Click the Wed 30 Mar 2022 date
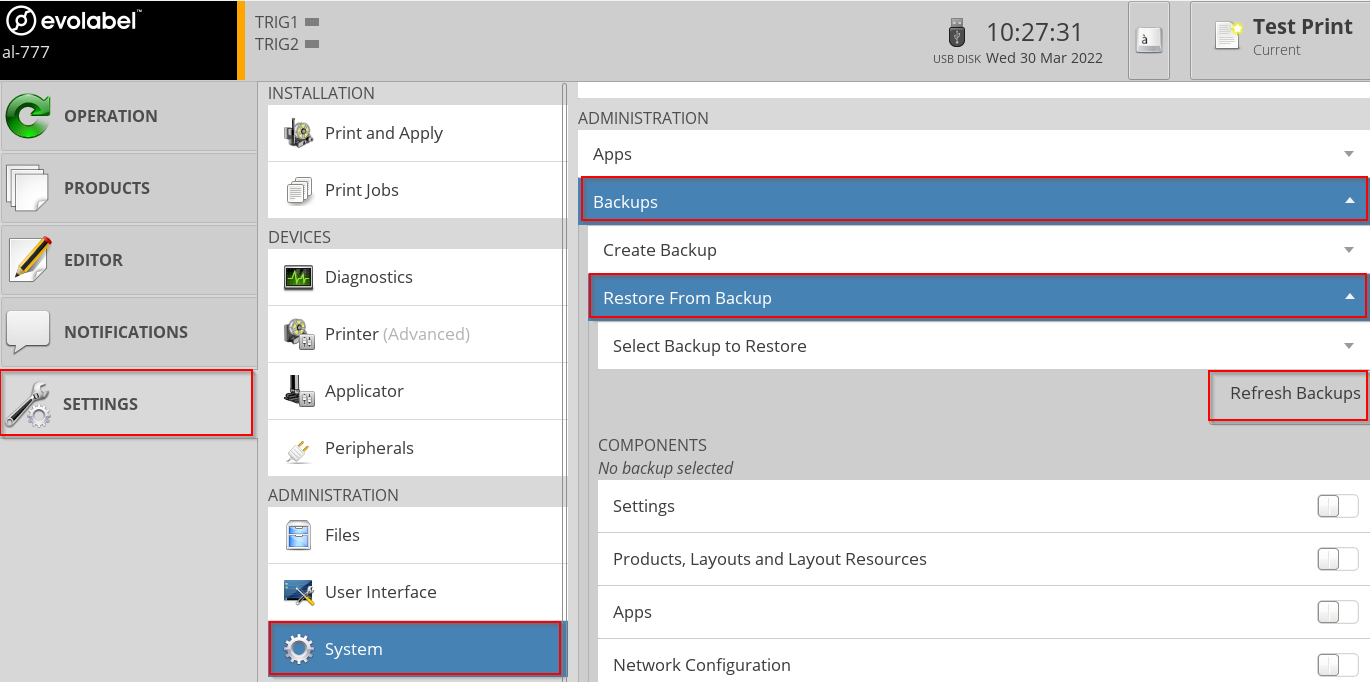This screenshot has width=1370, height=682. coord(1044,58)
